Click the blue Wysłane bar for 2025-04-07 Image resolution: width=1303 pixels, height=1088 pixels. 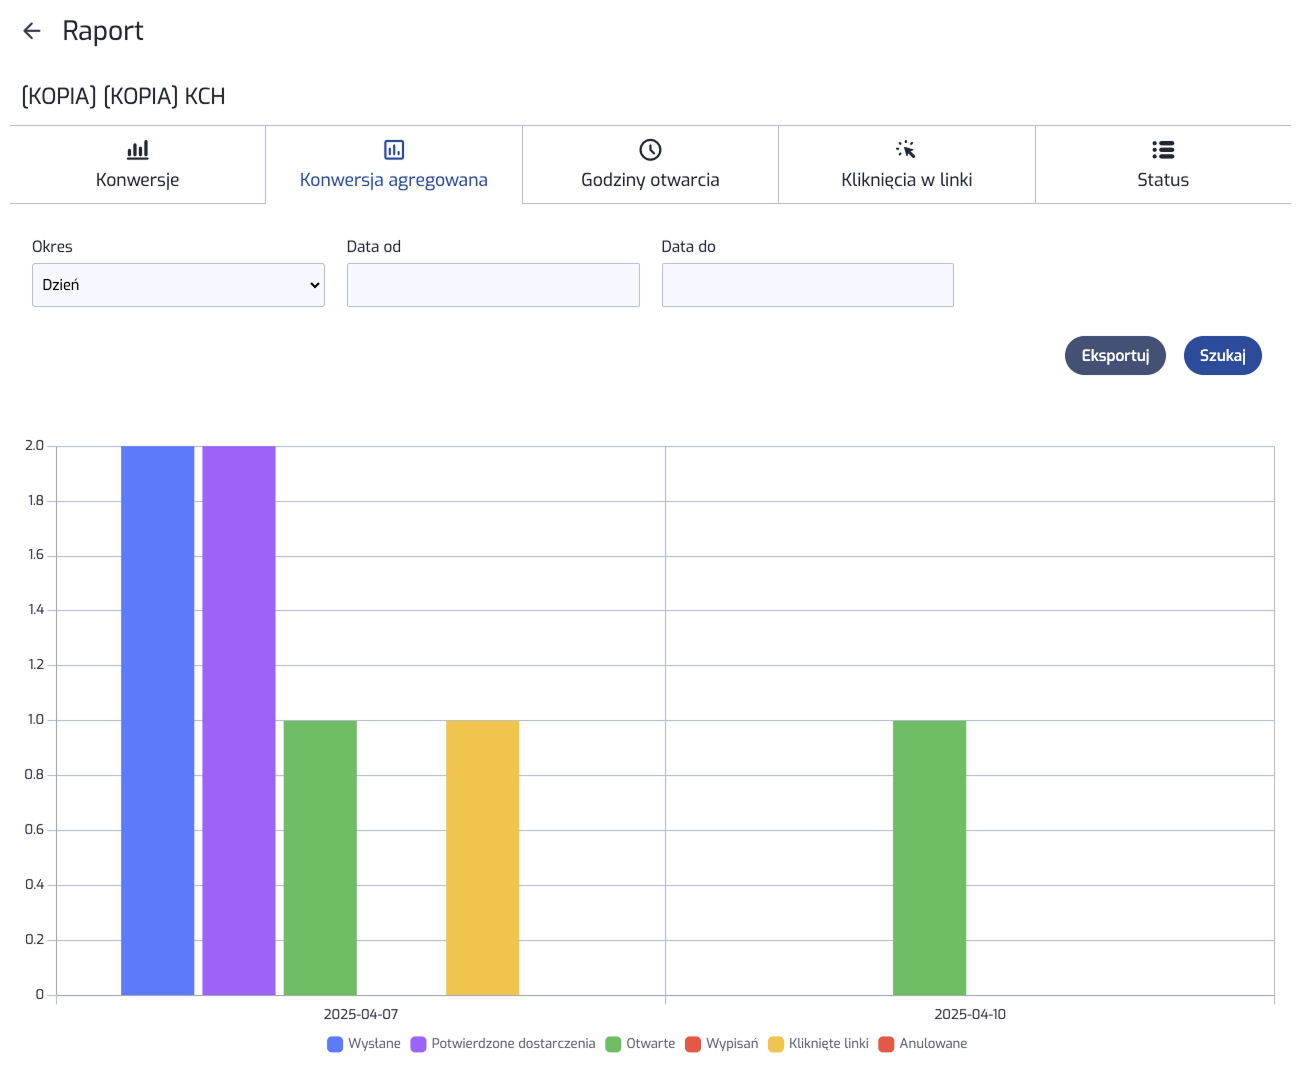(x=158, y=721)
